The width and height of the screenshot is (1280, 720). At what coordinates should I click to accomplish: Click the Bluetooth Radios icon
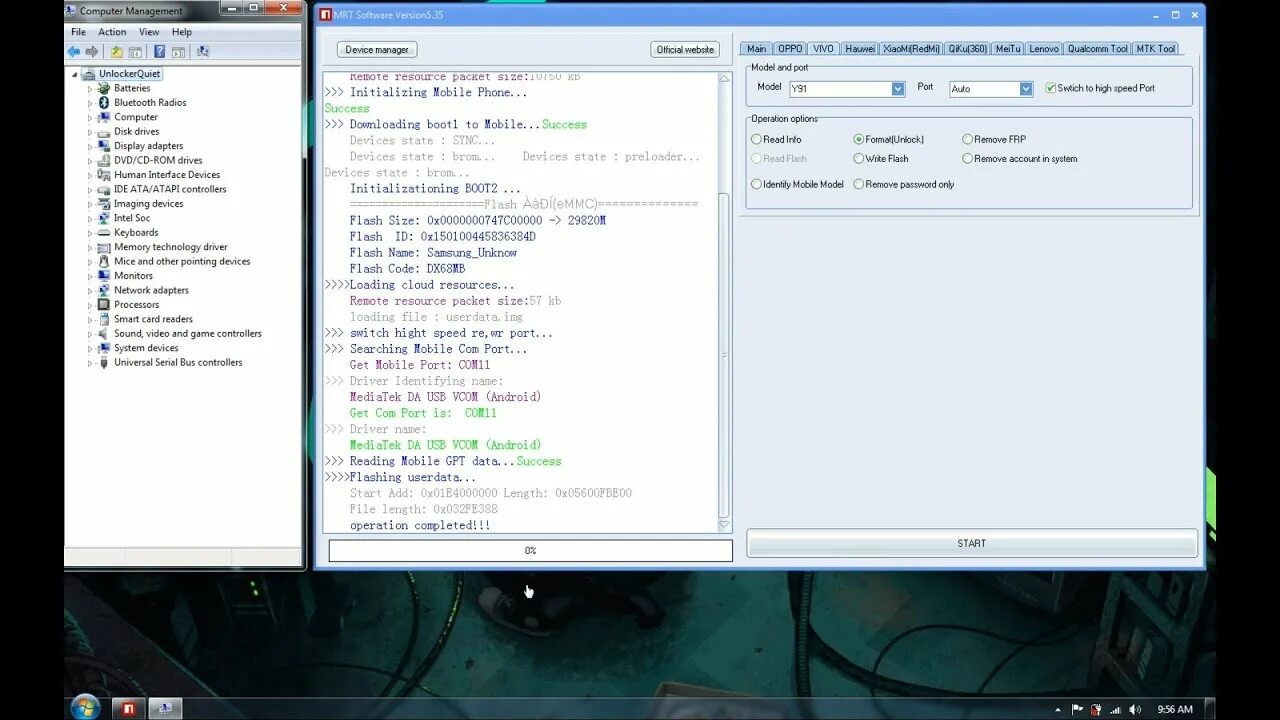click(104, 102)
